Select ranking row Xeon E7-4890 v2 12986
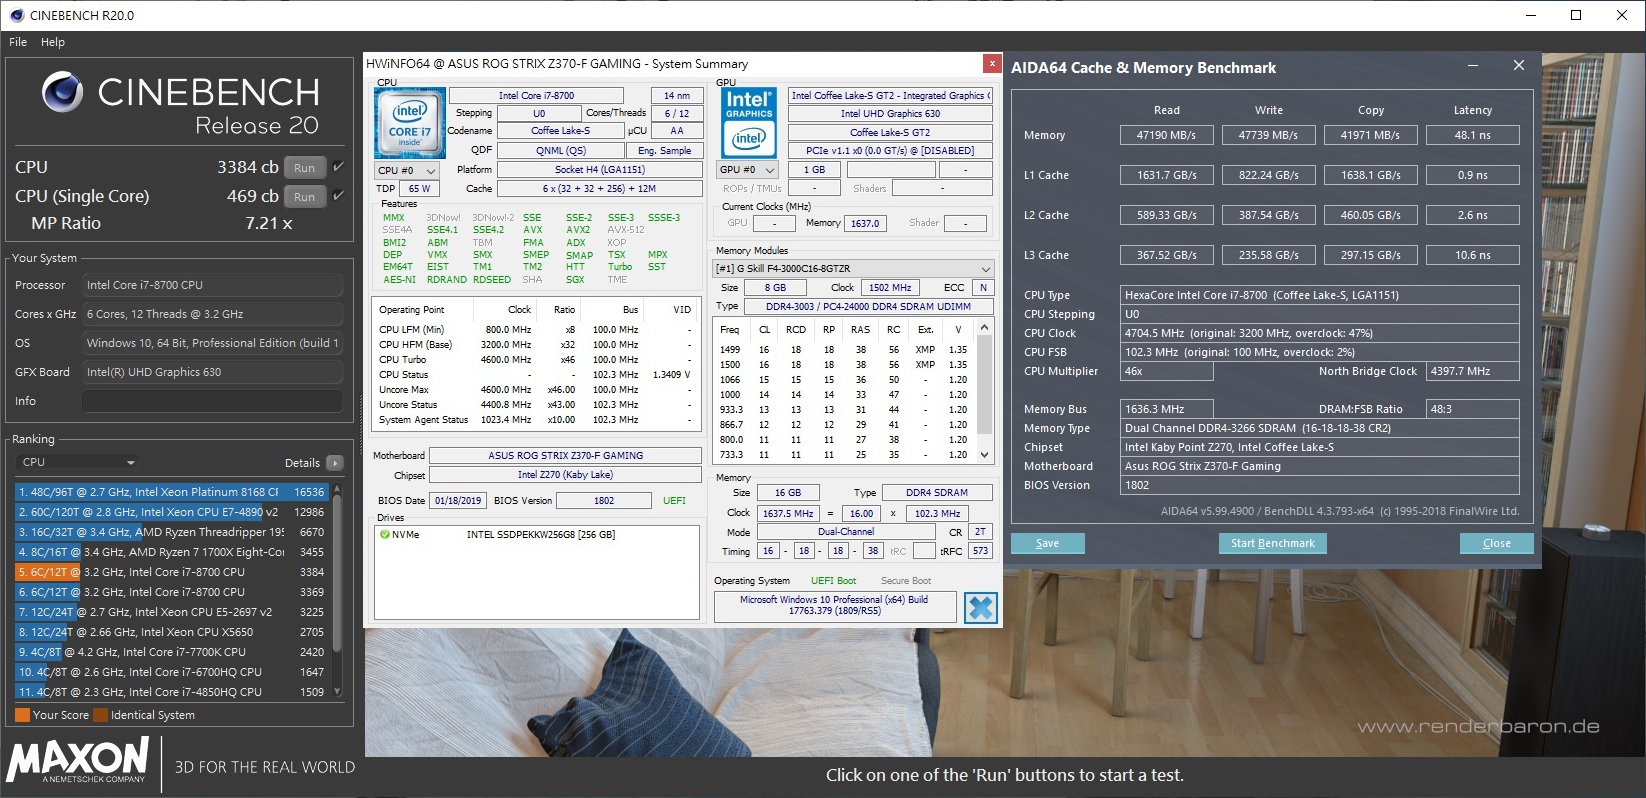Screen dimensions: 1646x798 pyautogui.click(x=171, y=512)
